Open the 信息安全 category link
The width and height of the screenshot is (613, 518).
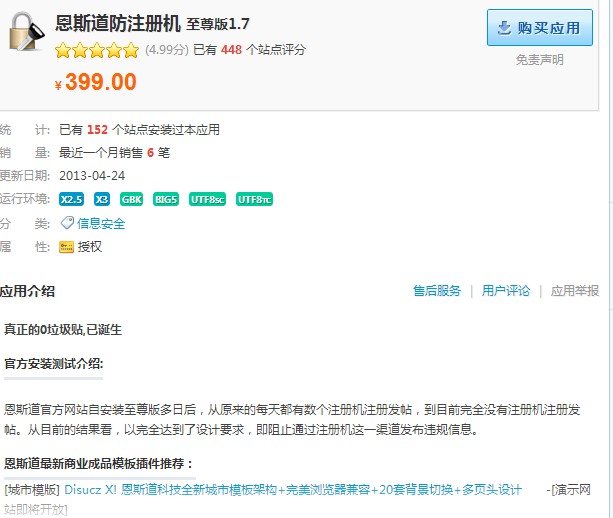(101, 224)
